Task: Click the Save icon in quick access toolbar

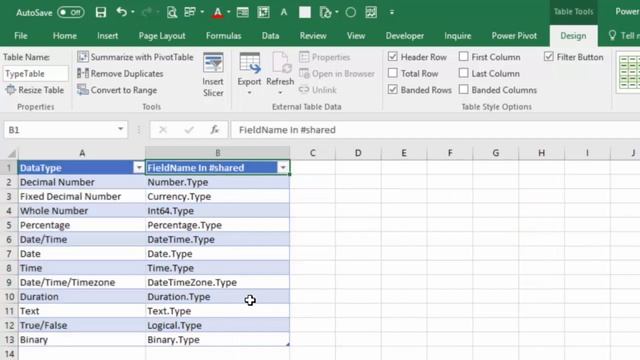Action: coord(100,12)
